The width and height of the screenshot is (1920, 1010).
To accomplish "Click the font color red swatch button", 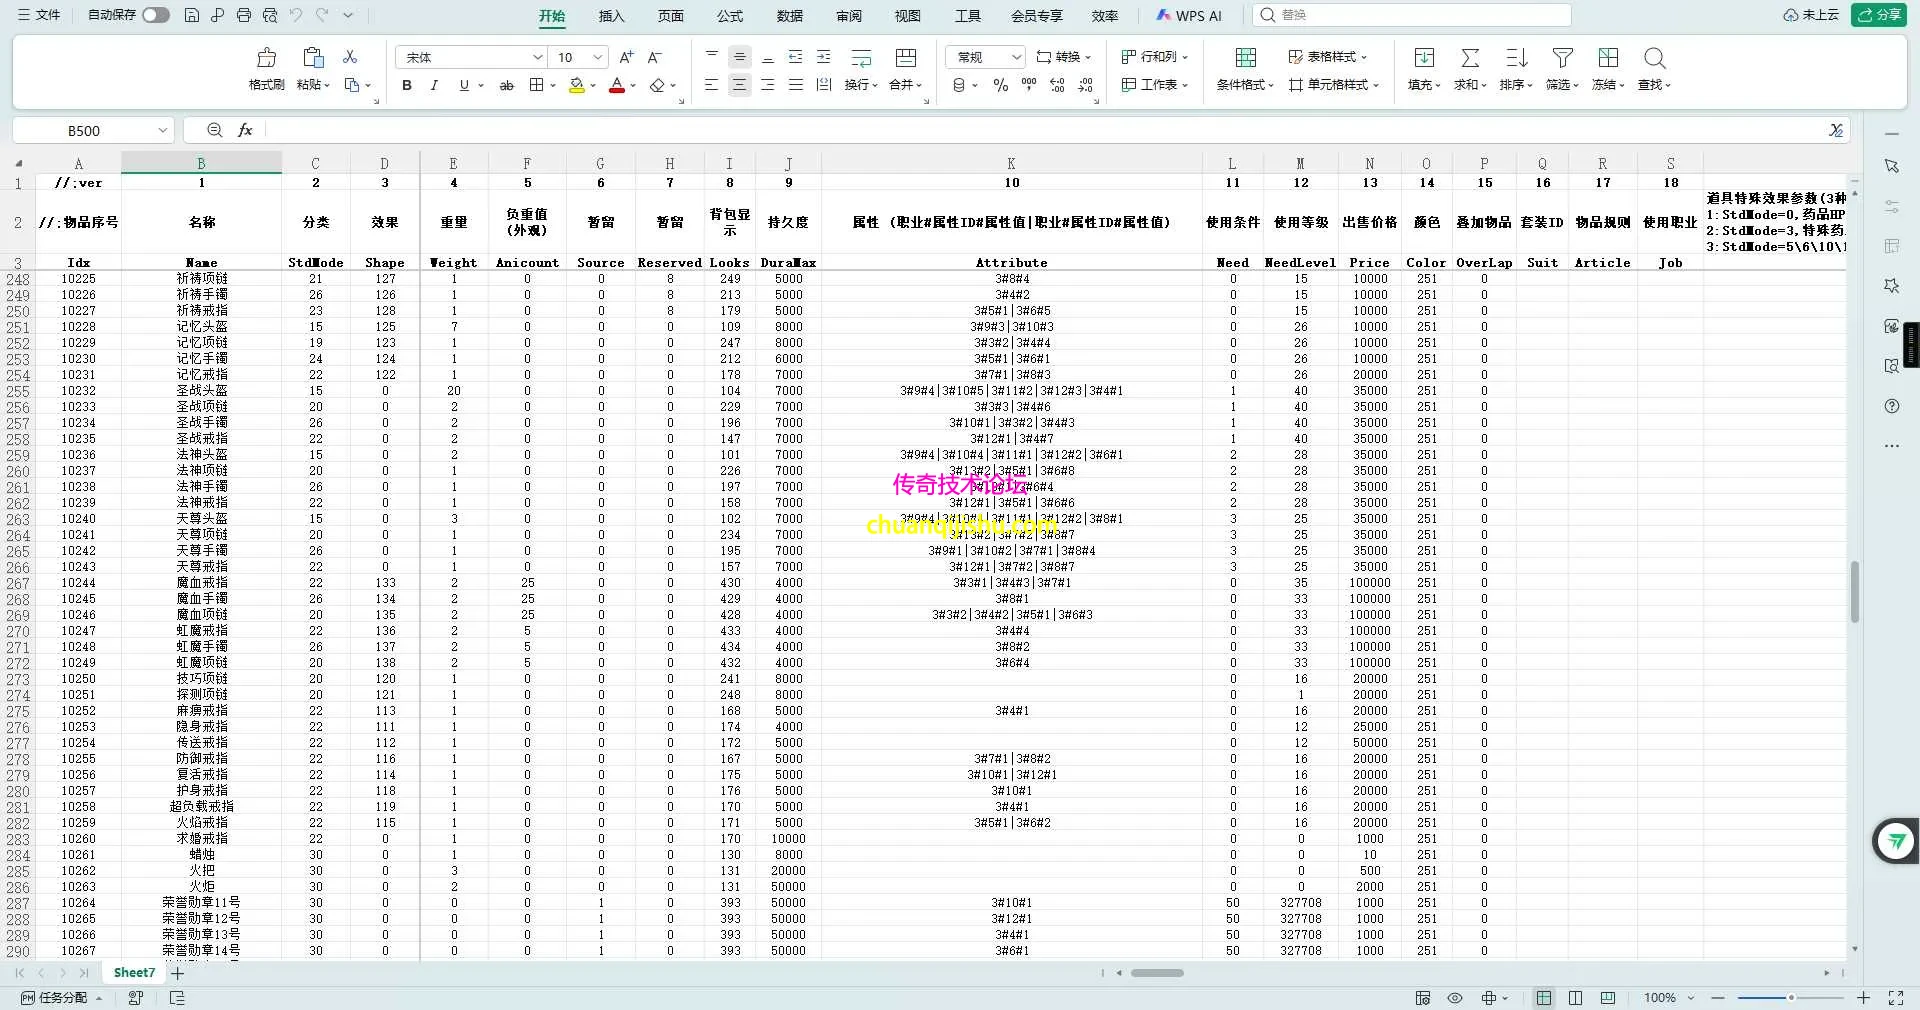I will (x=617, y=86).
